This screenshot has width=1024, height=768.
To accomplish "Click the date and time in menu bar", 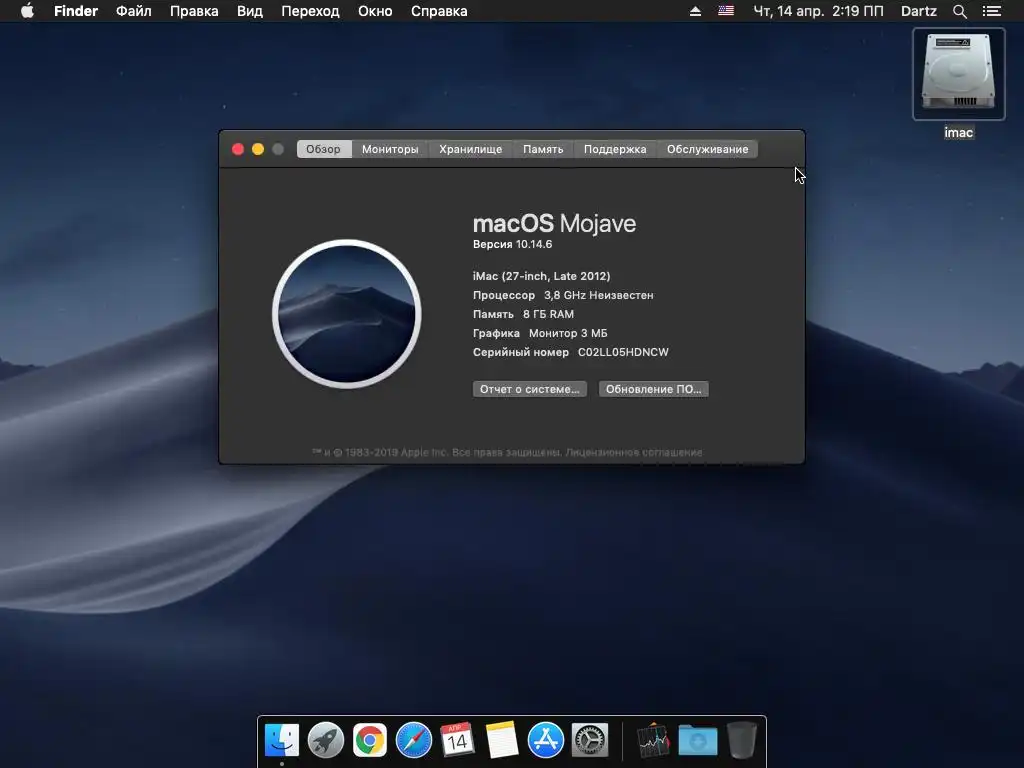I will coord(818,11).
